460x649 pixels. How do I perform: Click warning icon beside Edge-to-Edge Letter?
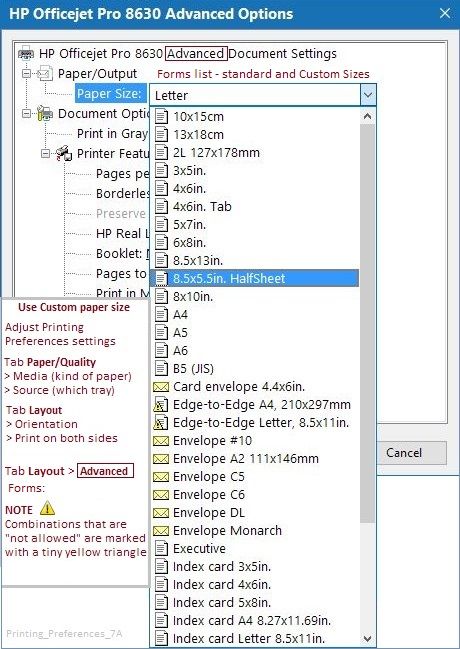click(x=161, y=423)
